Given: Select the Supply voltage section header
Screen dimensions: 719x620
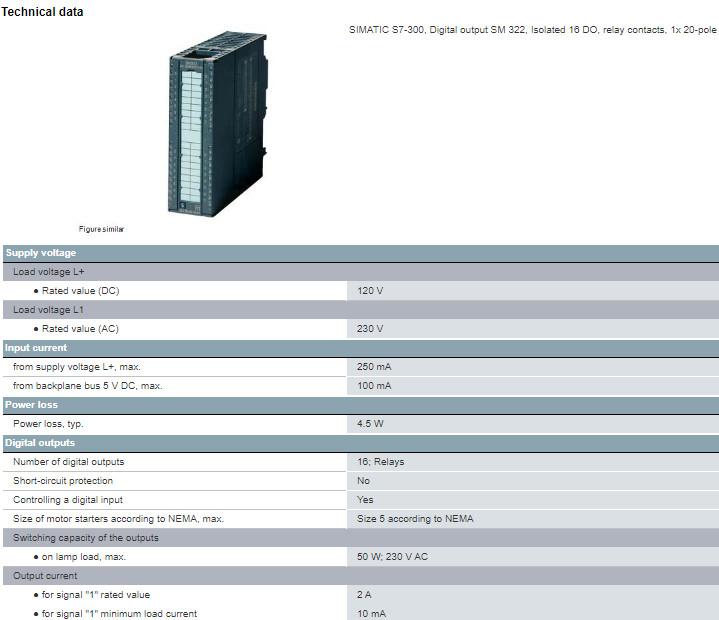Looking at the screenshot, I should coord(361,253).
